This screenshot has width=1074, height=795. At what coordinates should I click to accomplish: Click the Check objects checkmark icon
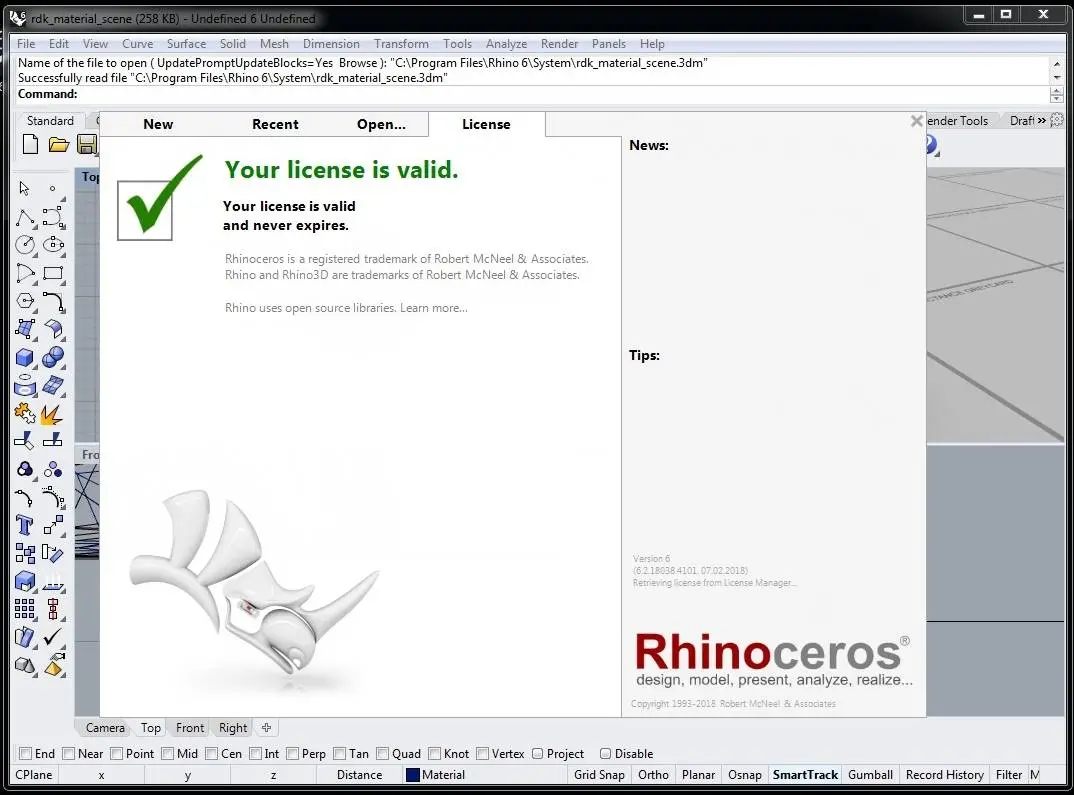pos(53,637)
